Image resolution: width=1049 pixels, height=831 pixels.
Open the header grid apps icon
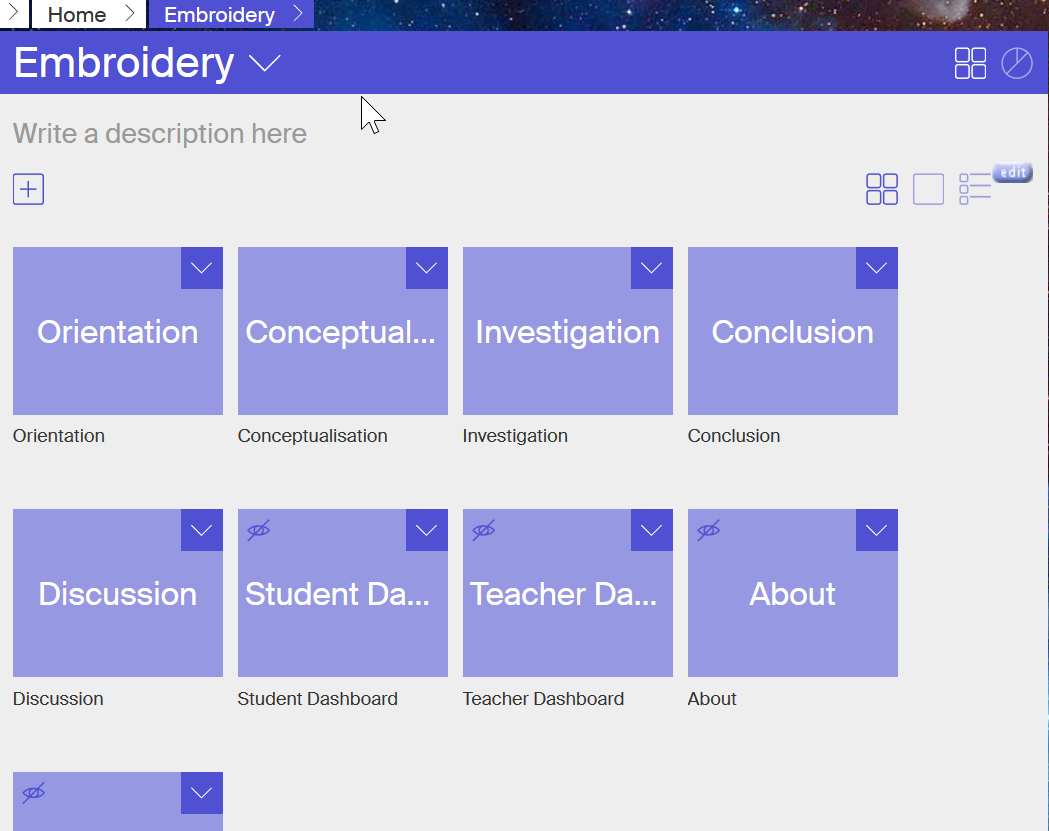coord(970,63)
